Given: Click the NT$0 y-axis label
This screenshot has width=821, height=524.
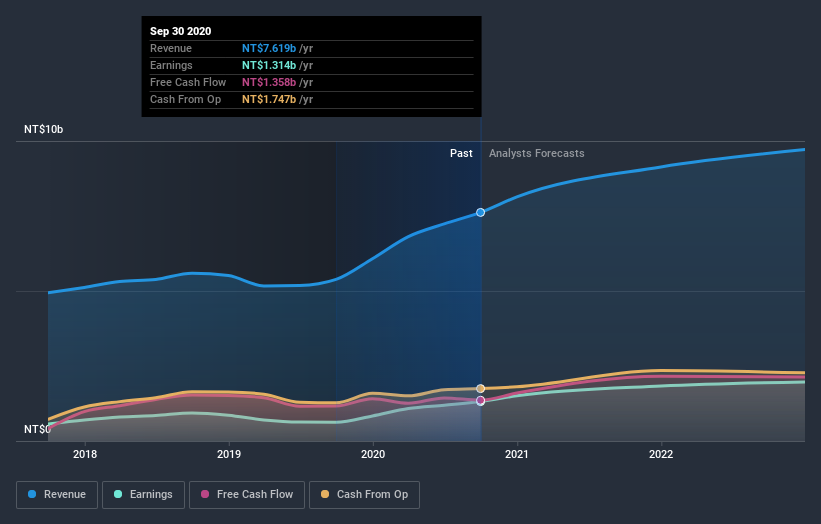Looking at the screenshot, I should coord(37,429).
